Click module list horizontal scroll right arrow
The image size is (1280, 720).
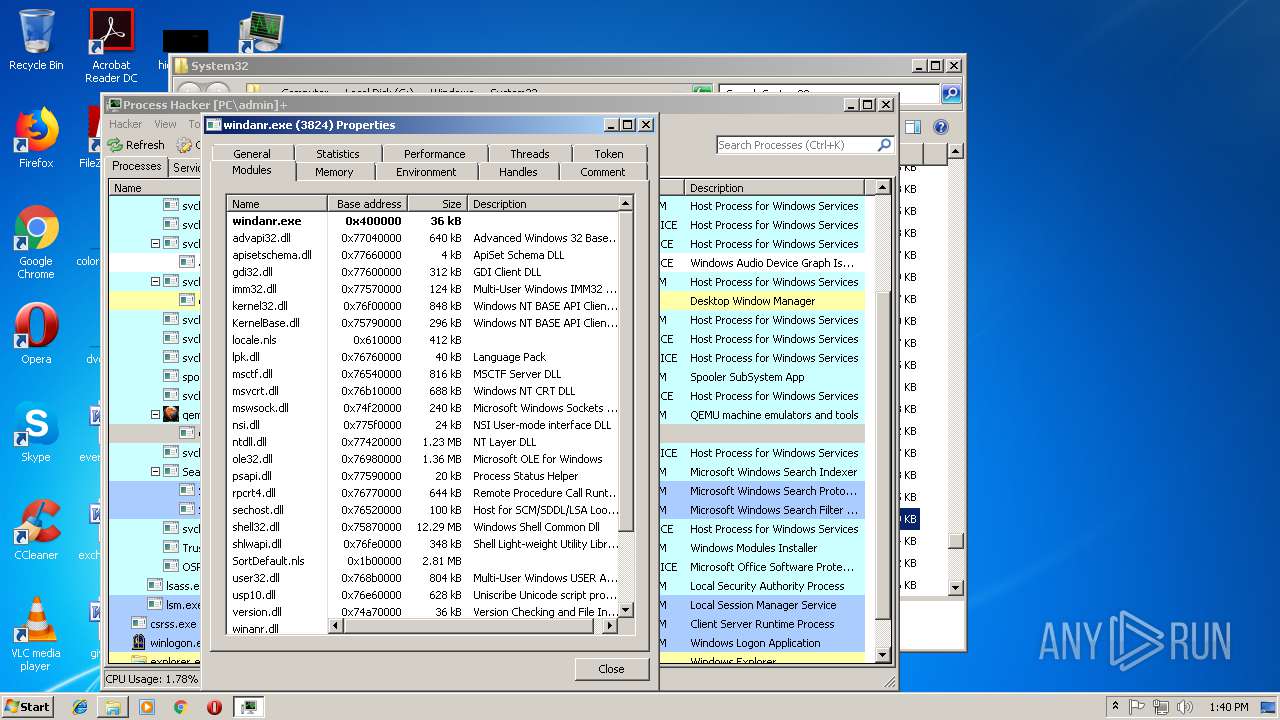click(x=609, y=626)
